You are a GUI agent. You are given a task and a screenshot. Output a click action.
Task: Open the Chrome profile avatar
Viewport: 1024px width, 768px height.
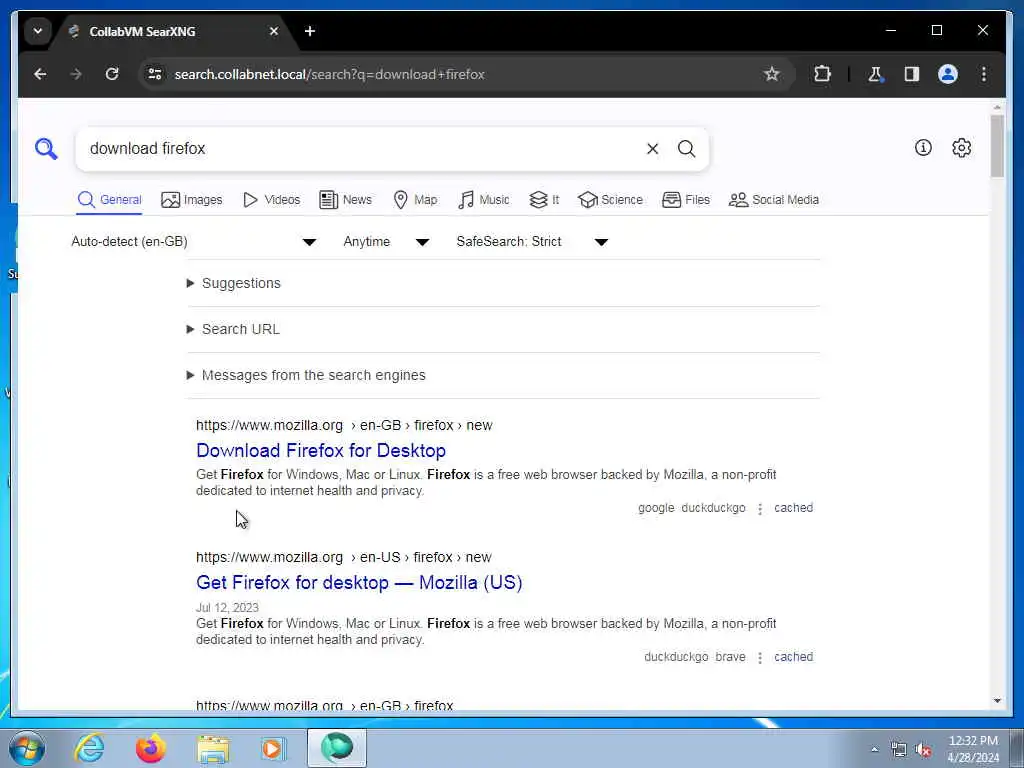[948, 74]
